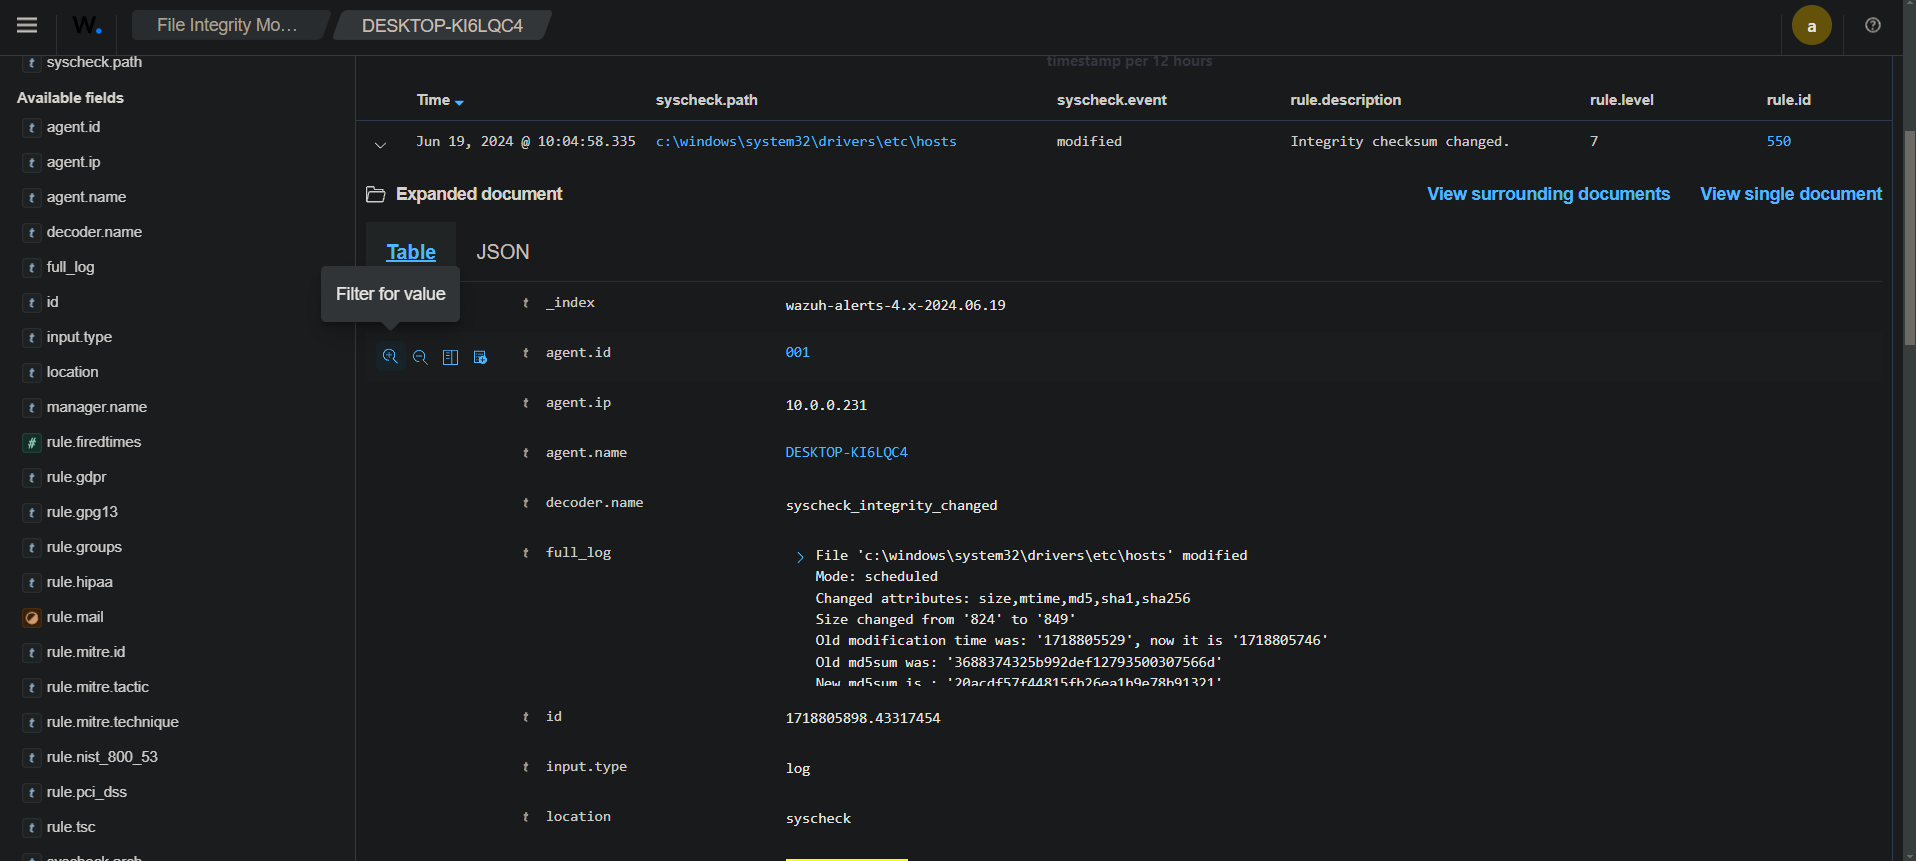This screenshot has width=1916, height=861.
Task: Filter out value agent.id
Action: (420, 357)
